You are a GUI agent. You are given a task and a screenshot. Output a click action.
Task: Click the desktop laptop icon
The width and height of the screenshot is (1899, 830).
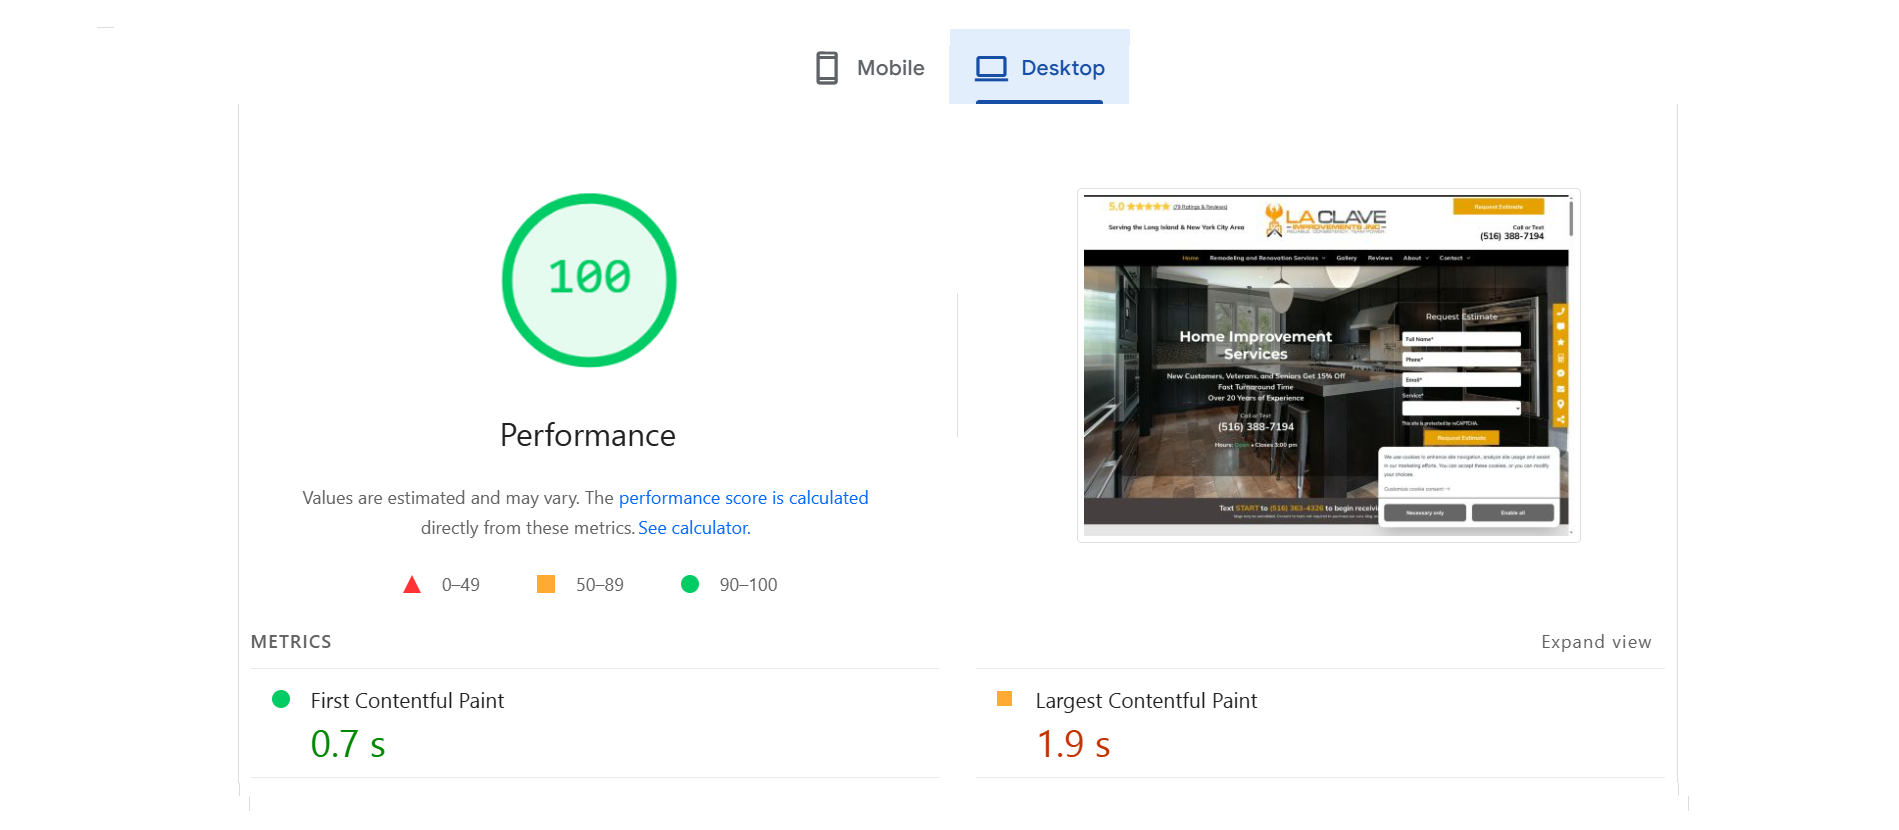[x=991, y=68]
